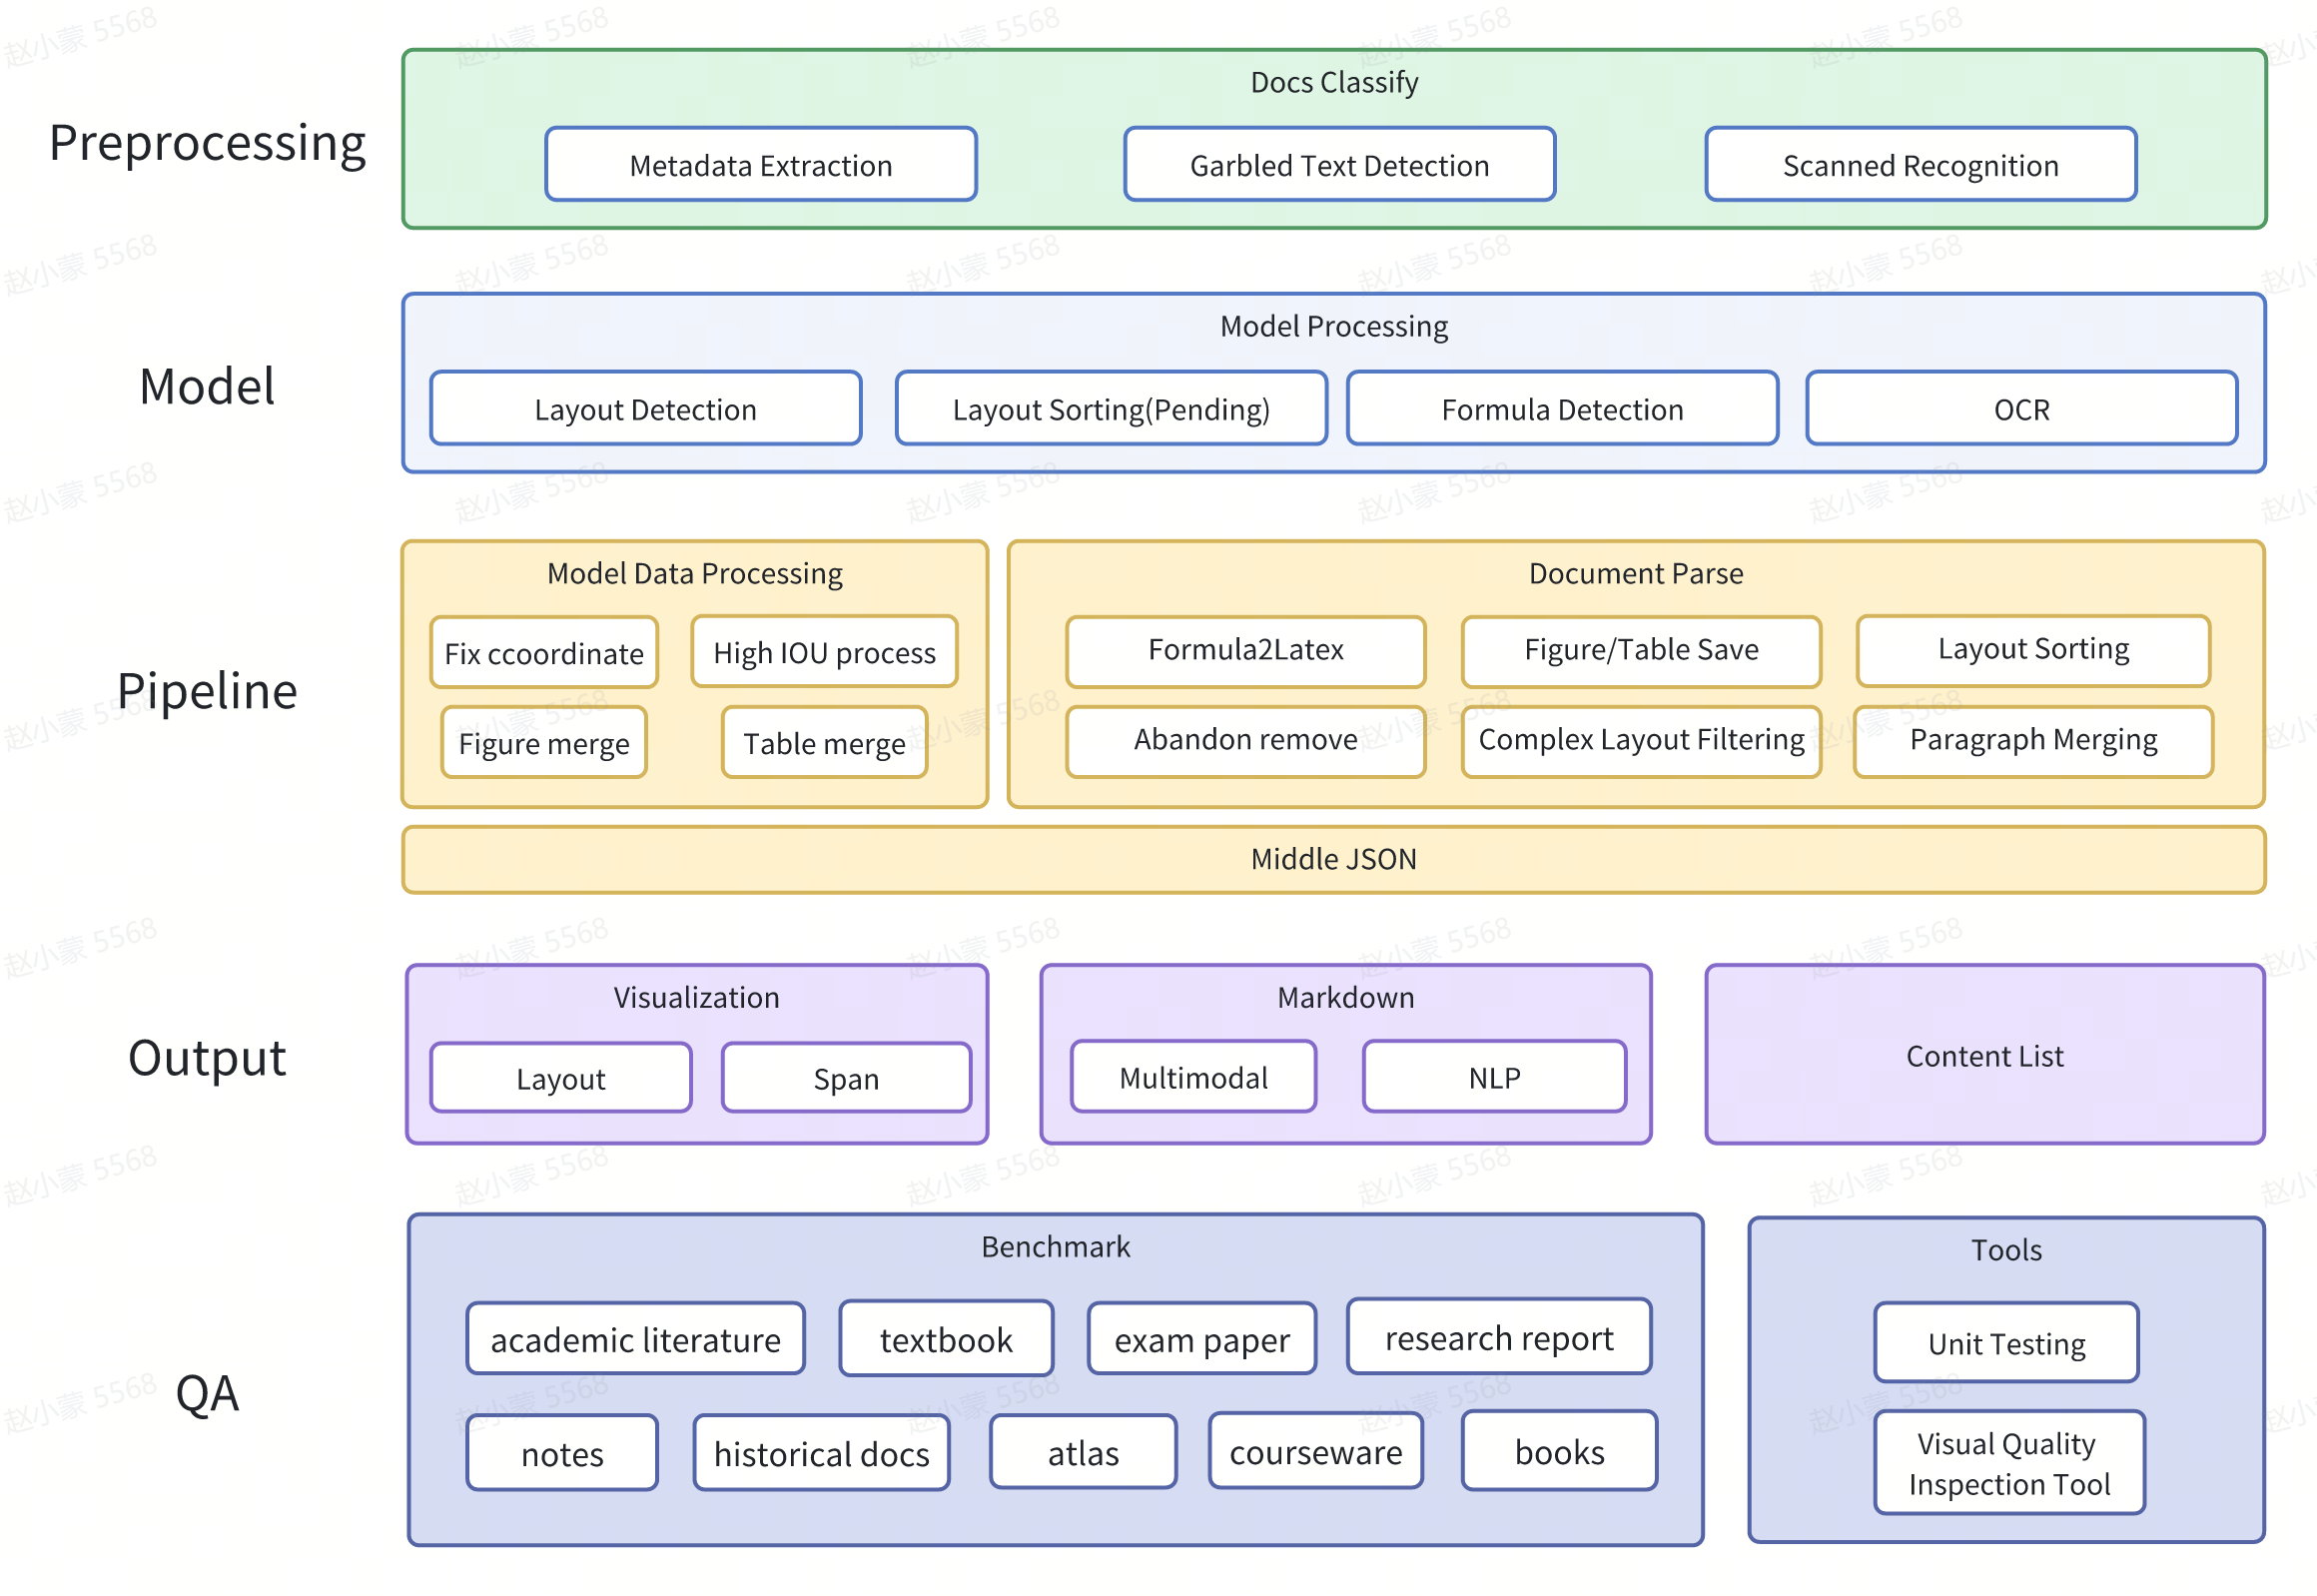Select the Multimodal box under Markdown
The image size is (2317, 1596).
(1193, 1078)
